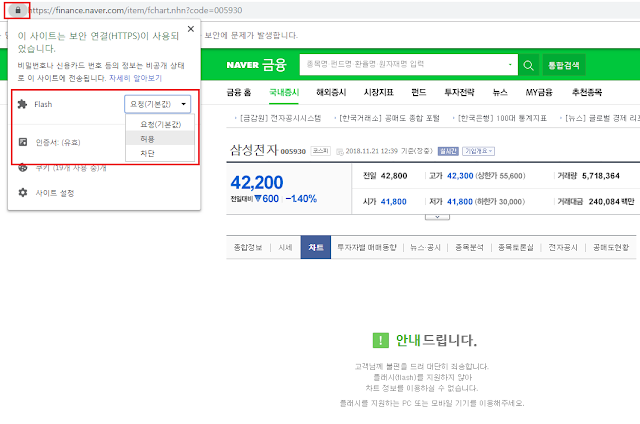Open the 뉴스 menu
Image resolution: width=640 pixels, height=424 pixels.
tap(500, 92)
